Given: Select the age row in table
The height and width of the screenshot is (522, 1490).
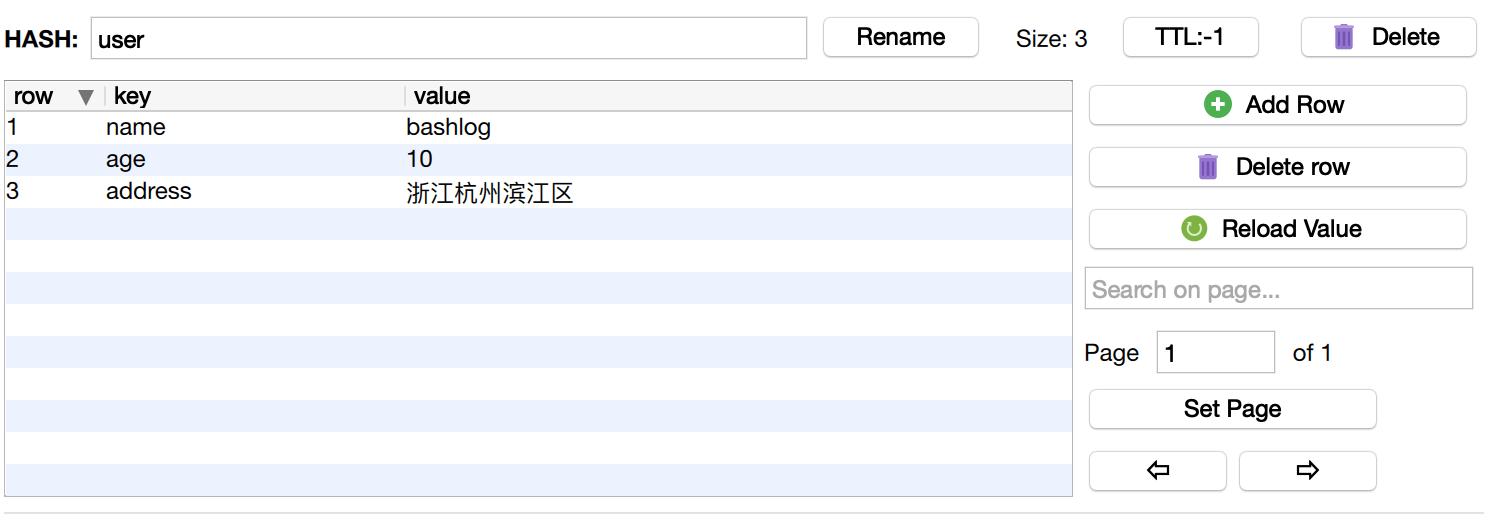Looking at the screenshot, I should click(126, 160).
